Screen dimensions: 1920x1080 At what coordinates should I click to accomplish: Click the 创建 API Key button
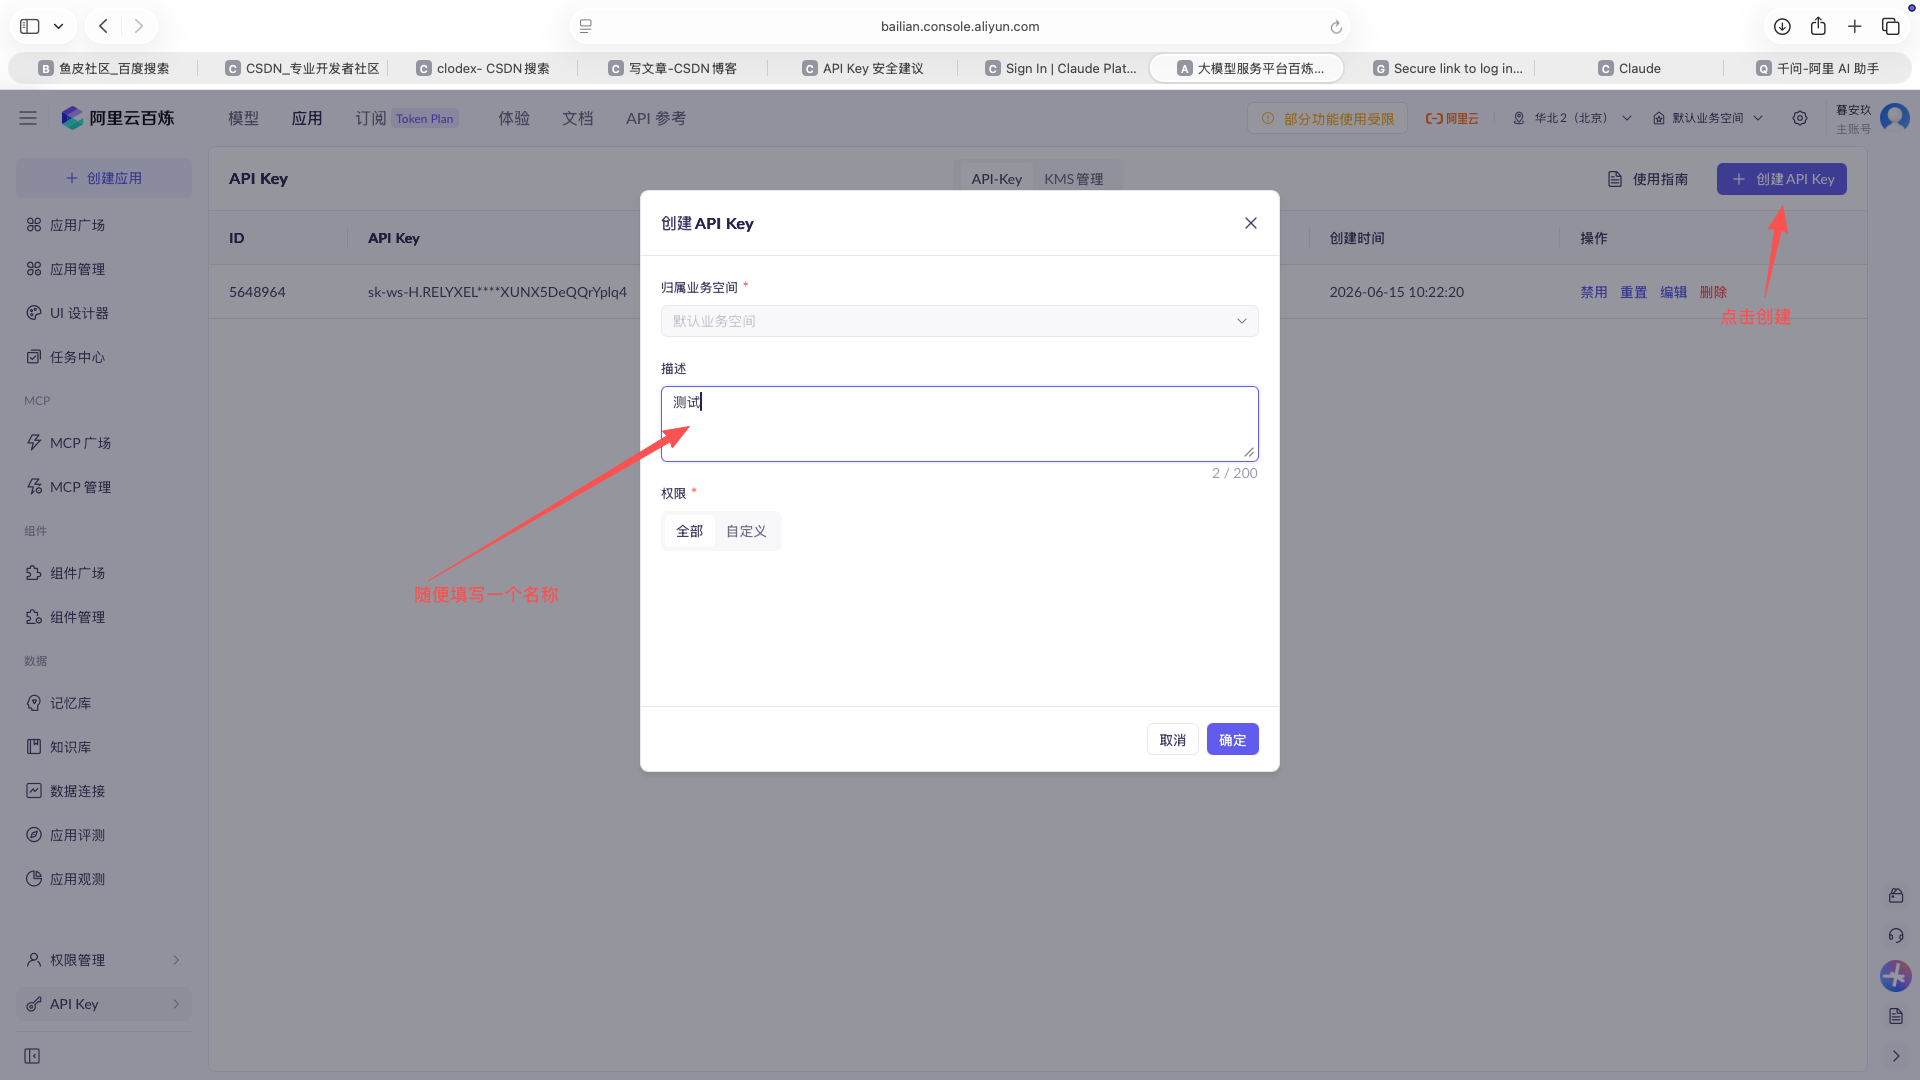[1782, 179]
